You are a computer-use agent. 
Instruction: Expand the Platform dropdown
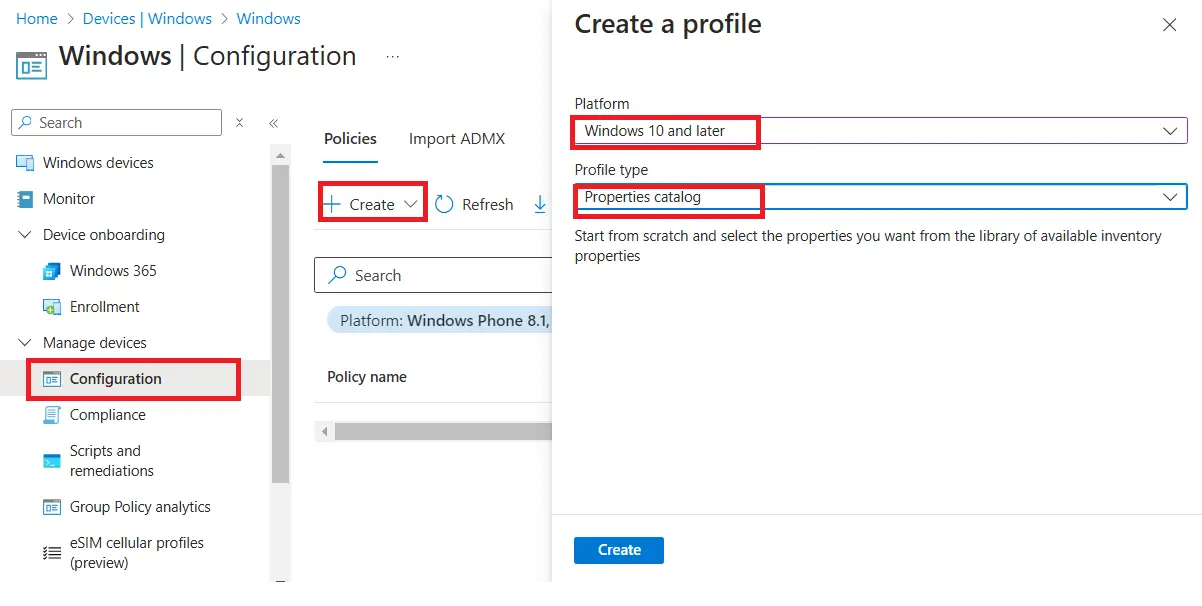coord(1169,131)
